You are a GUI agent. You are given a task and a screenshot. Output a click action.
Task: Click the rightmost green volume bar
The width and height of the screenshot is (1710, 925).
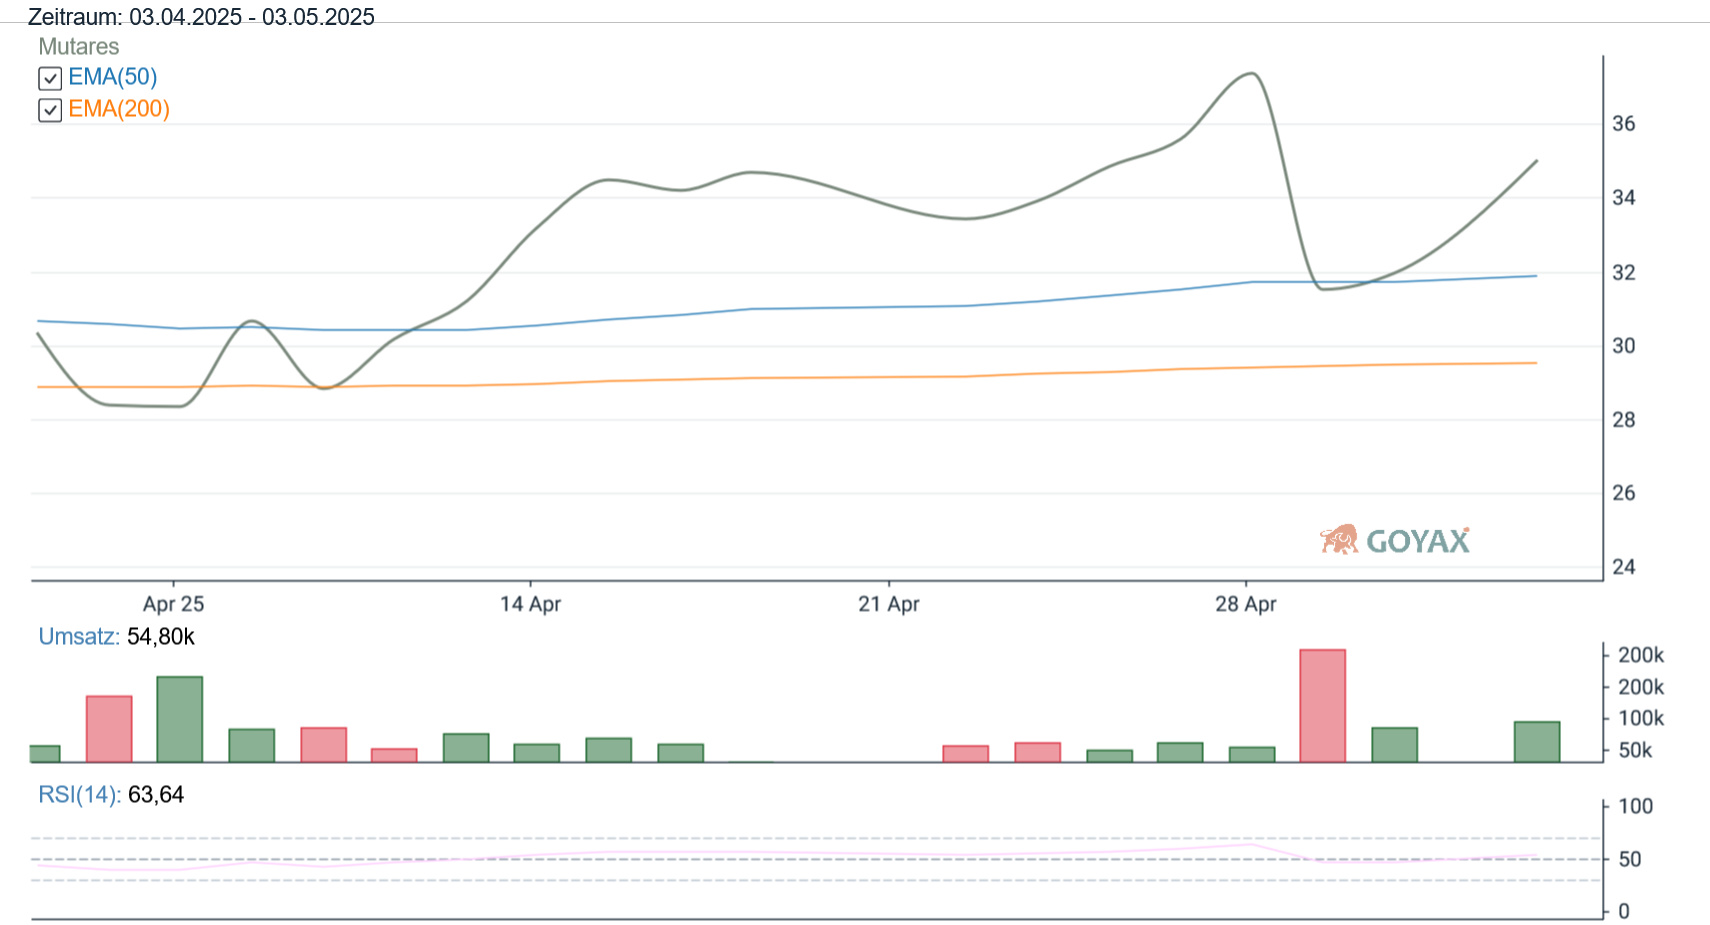tap(1537, 742)
